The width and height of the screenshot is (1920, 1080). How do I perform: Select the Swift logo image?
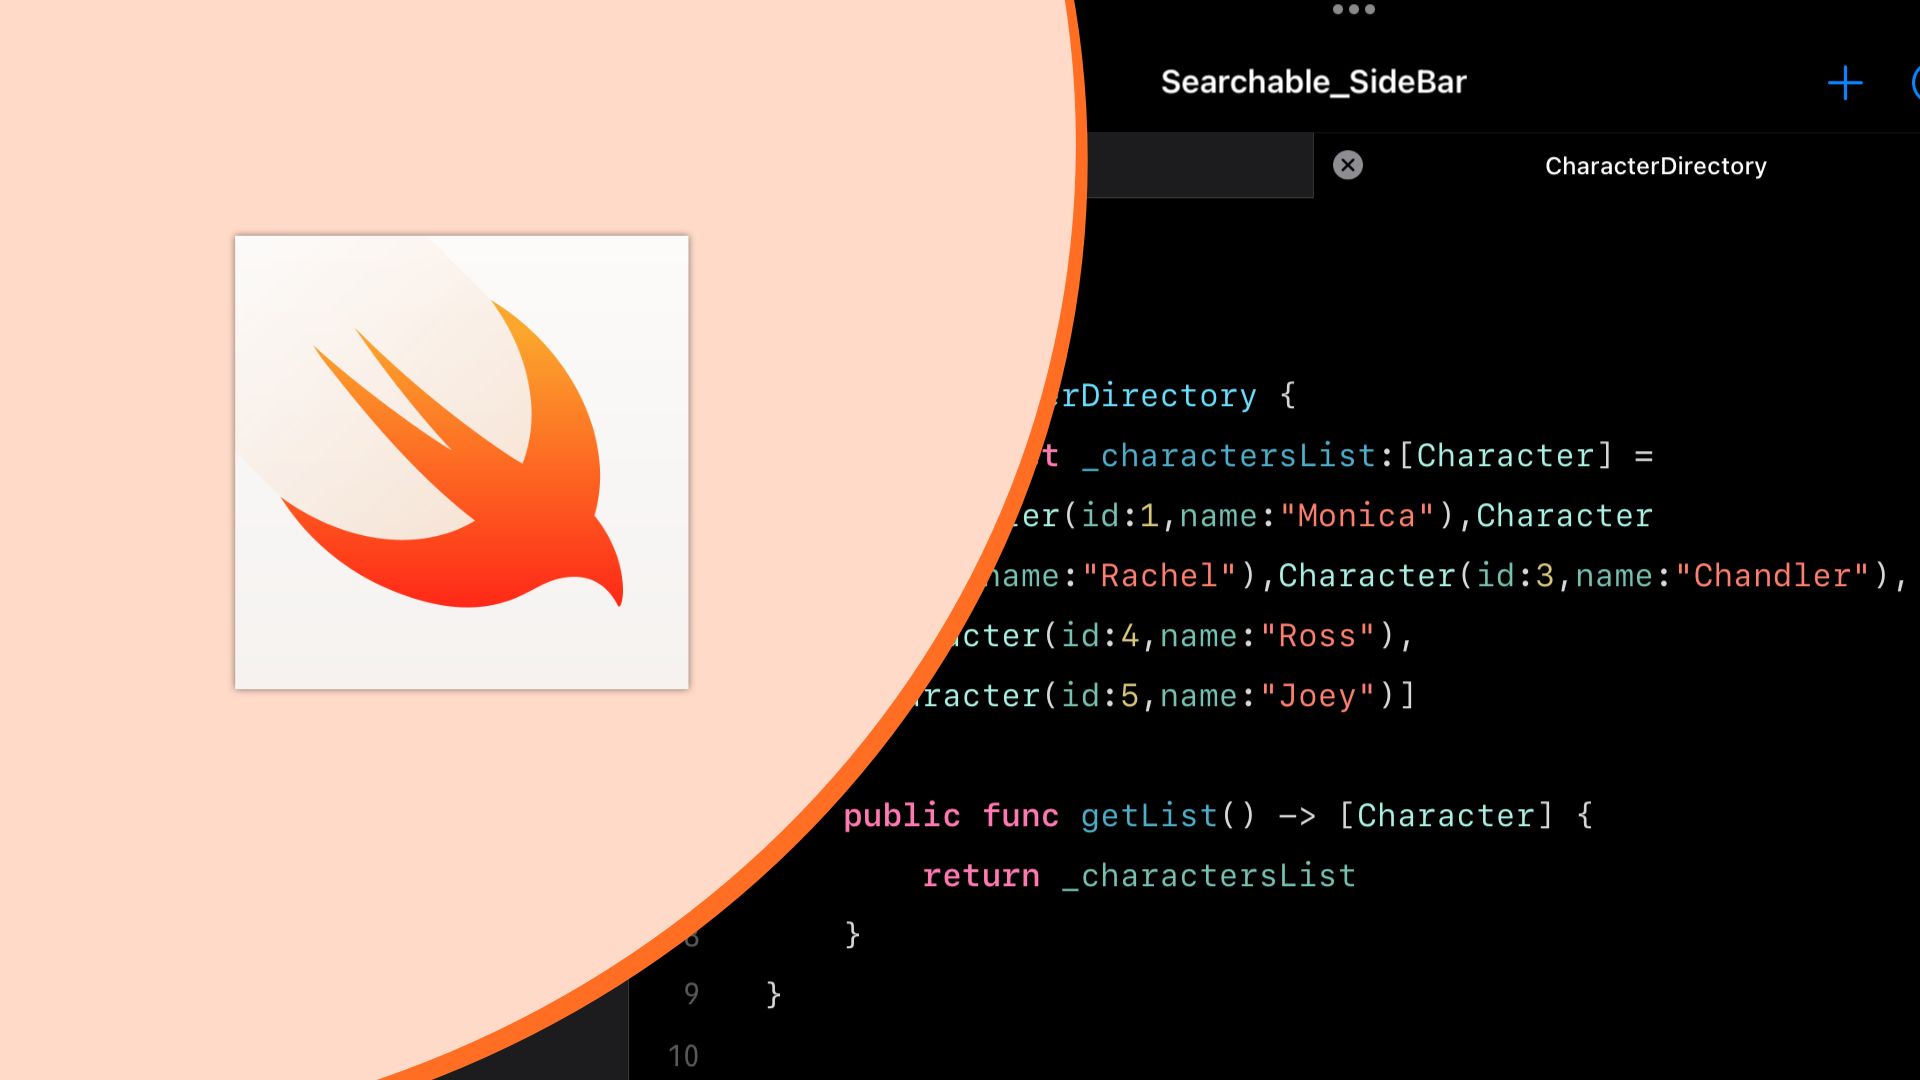point(461,461)
